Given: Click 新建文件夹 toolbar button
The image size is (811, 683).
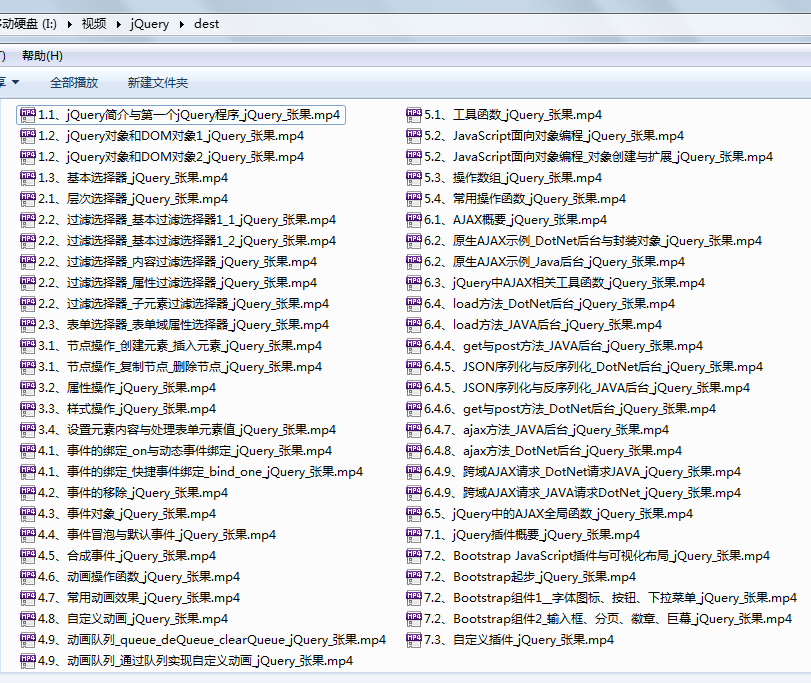Looking at the screenshot, I should pyautogui.click(x=158, y=83).
